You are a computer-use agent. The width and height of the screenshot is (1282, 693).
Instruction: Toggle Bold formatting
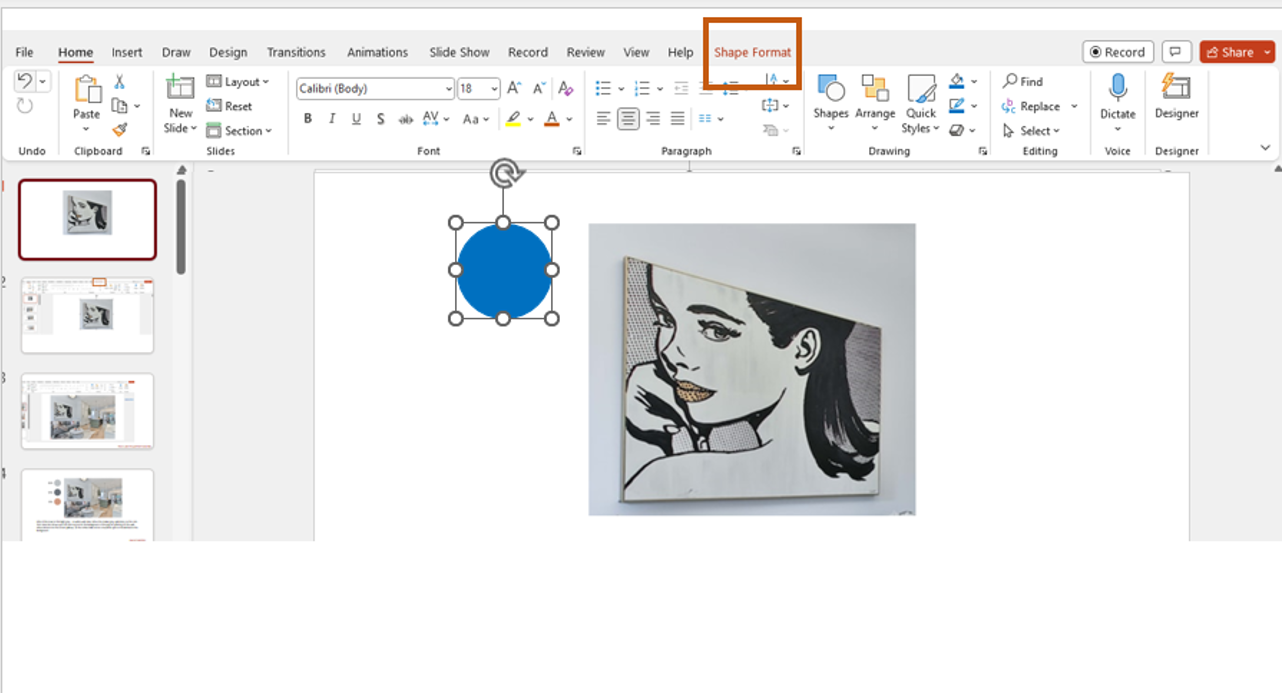(x=308, y=119)
